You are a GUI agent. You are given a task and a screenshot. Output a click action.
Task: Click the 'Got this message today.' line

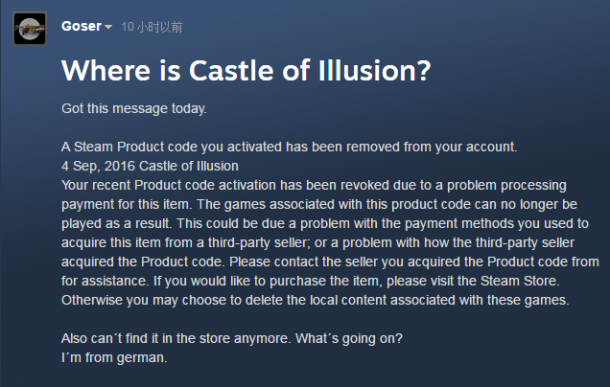tap(134, 109)
